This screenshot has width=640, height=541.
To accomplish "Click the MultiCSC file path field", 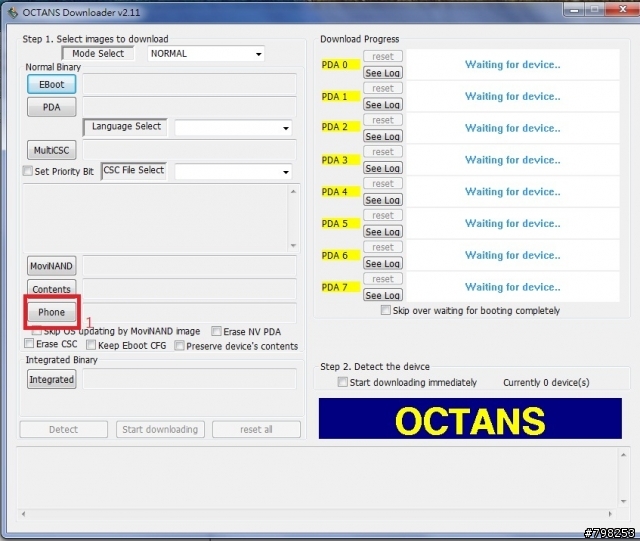I will point(189,150).
